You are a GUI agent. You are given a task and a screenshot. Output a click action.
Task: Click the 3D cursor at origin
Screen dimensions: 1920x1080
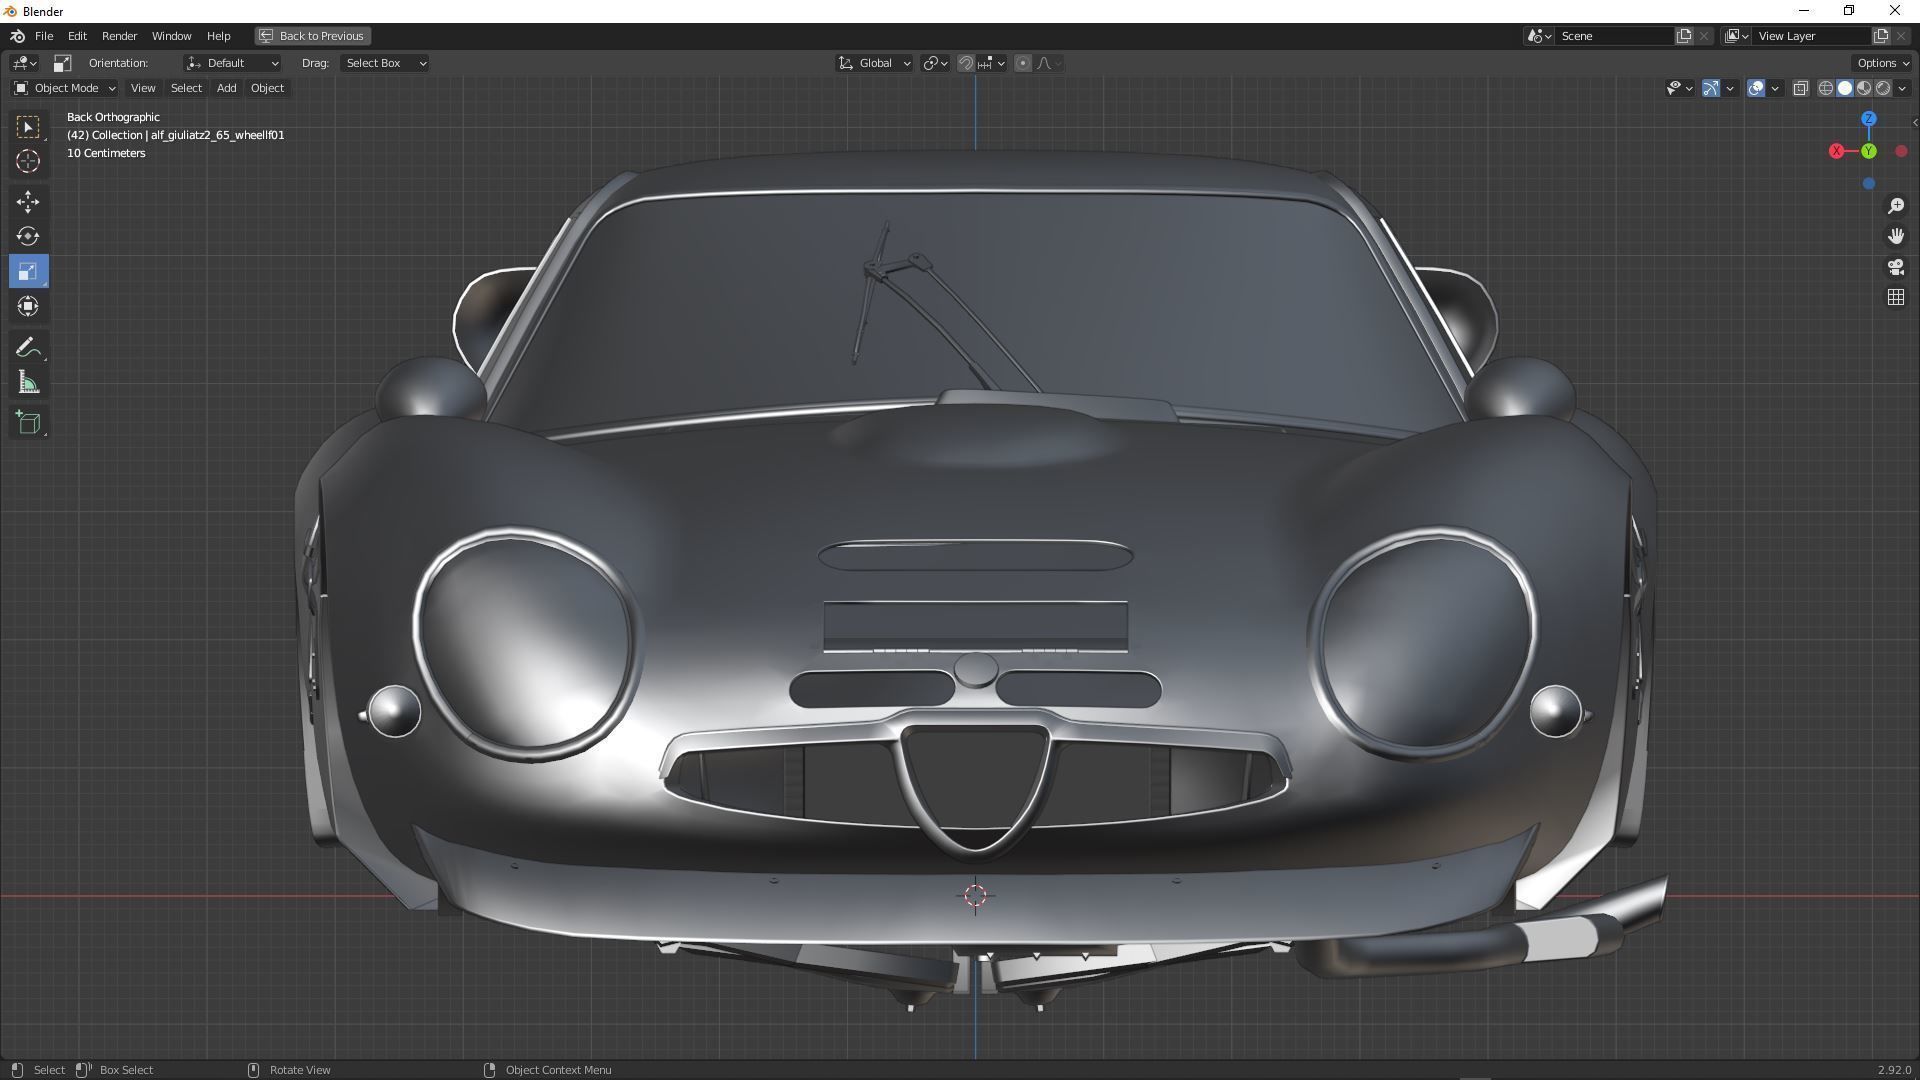pyautogui.click(x=975, y=896)
